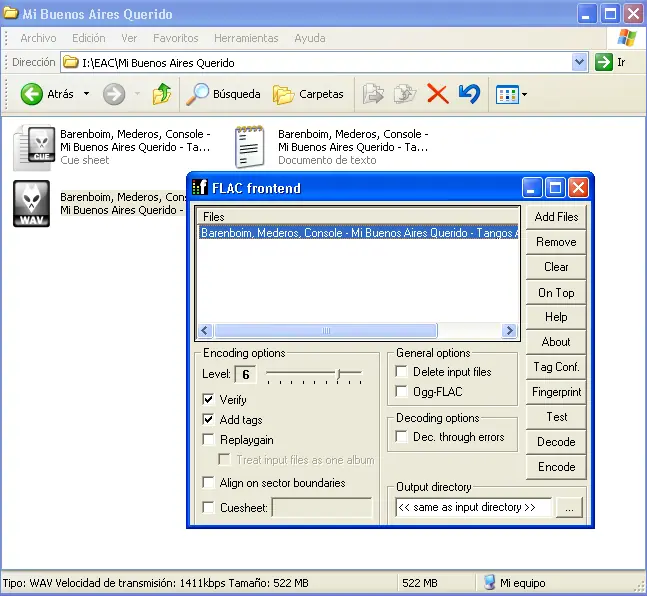Open Tag Conf. settings
This screenshot has width=647, height=596.
pos(556,367)
